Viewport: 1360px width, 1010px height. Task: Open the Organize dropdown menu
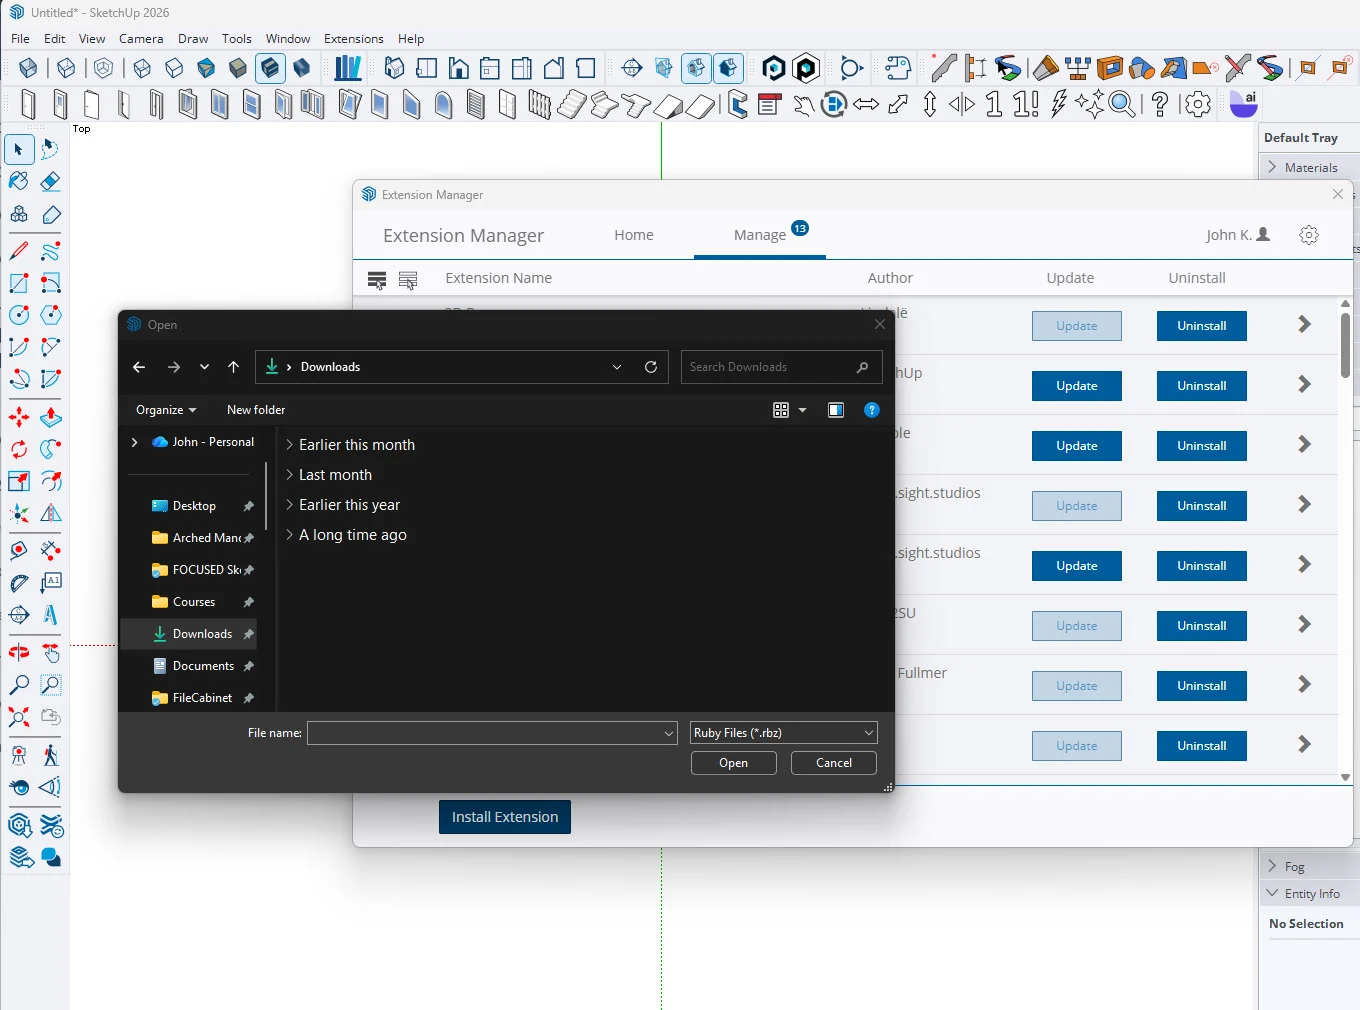coord(166,410)
